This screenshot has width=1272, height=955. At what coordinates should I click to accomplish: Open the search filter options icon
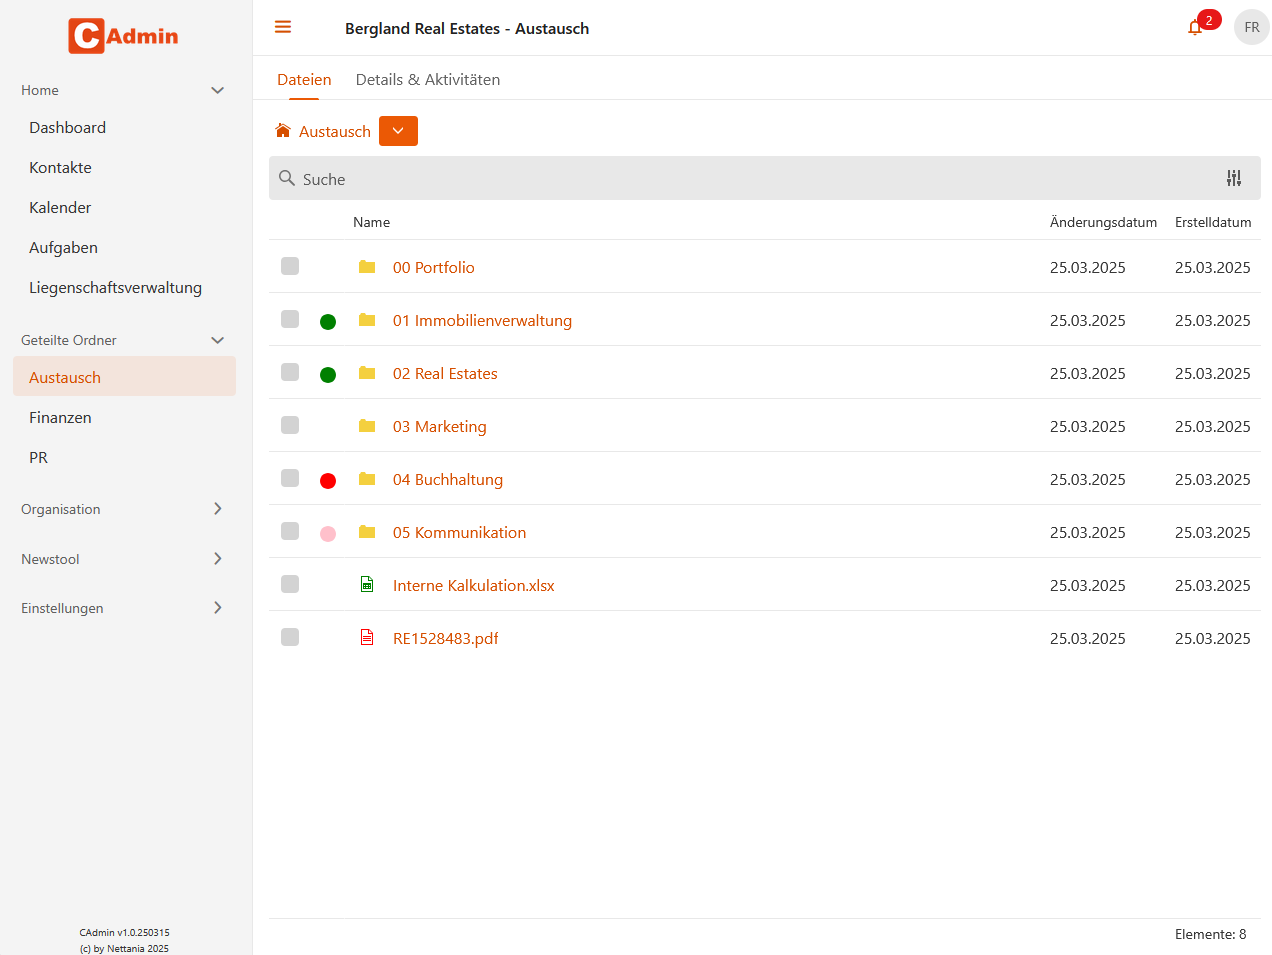1234,178
